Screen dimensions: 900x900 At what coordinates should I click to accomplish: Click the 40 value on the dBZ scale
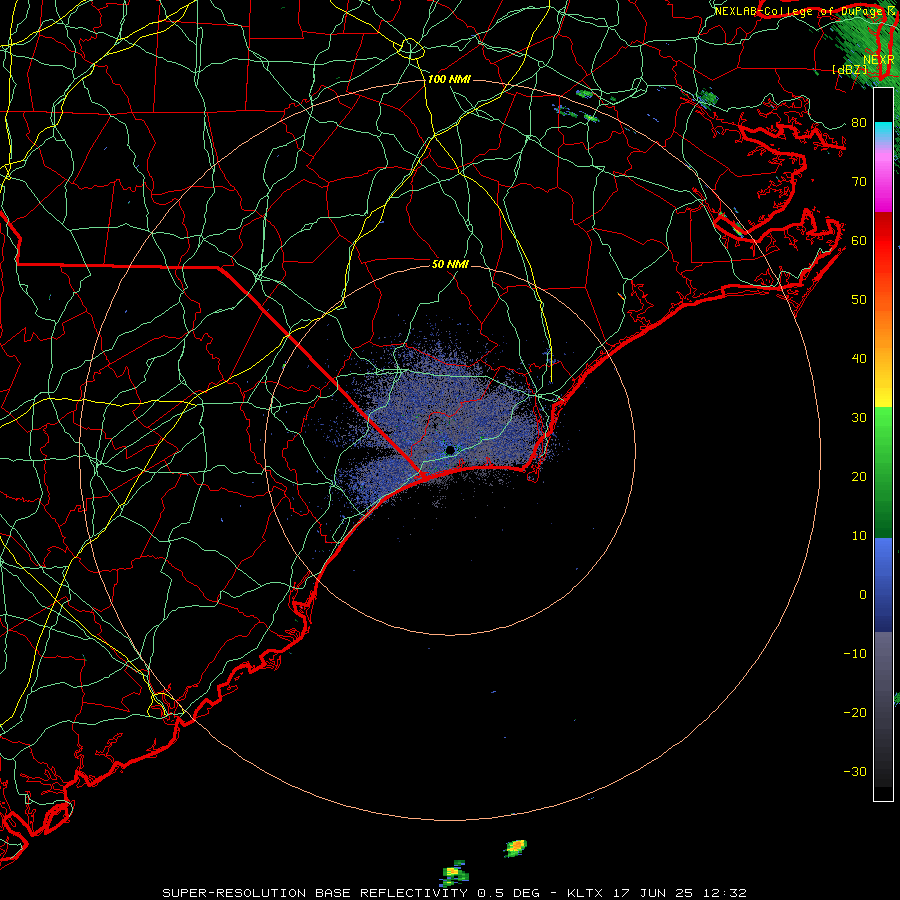click(859, 359)
